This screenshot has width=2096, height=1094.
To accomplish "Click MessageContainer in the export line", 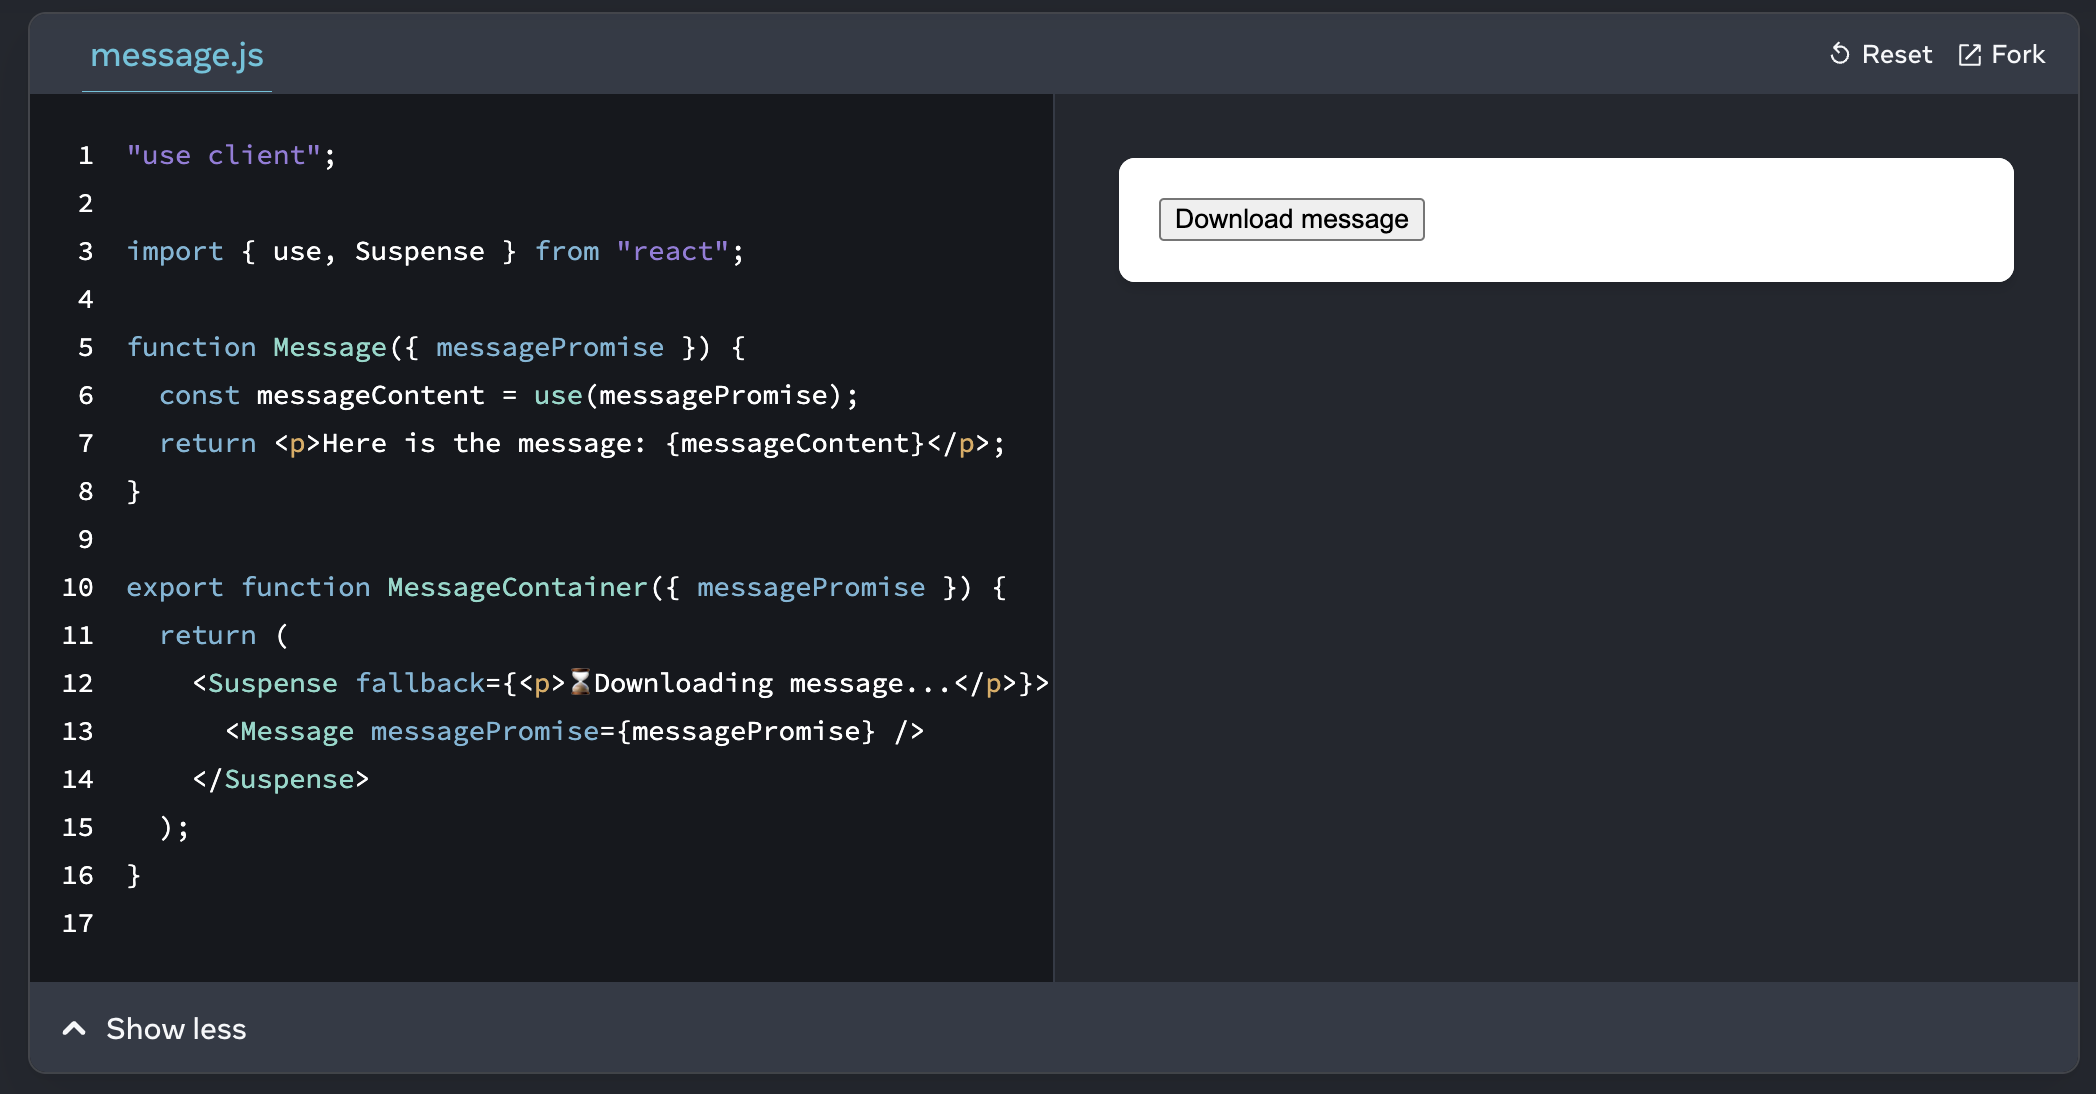I will click(x=517, y=588).
